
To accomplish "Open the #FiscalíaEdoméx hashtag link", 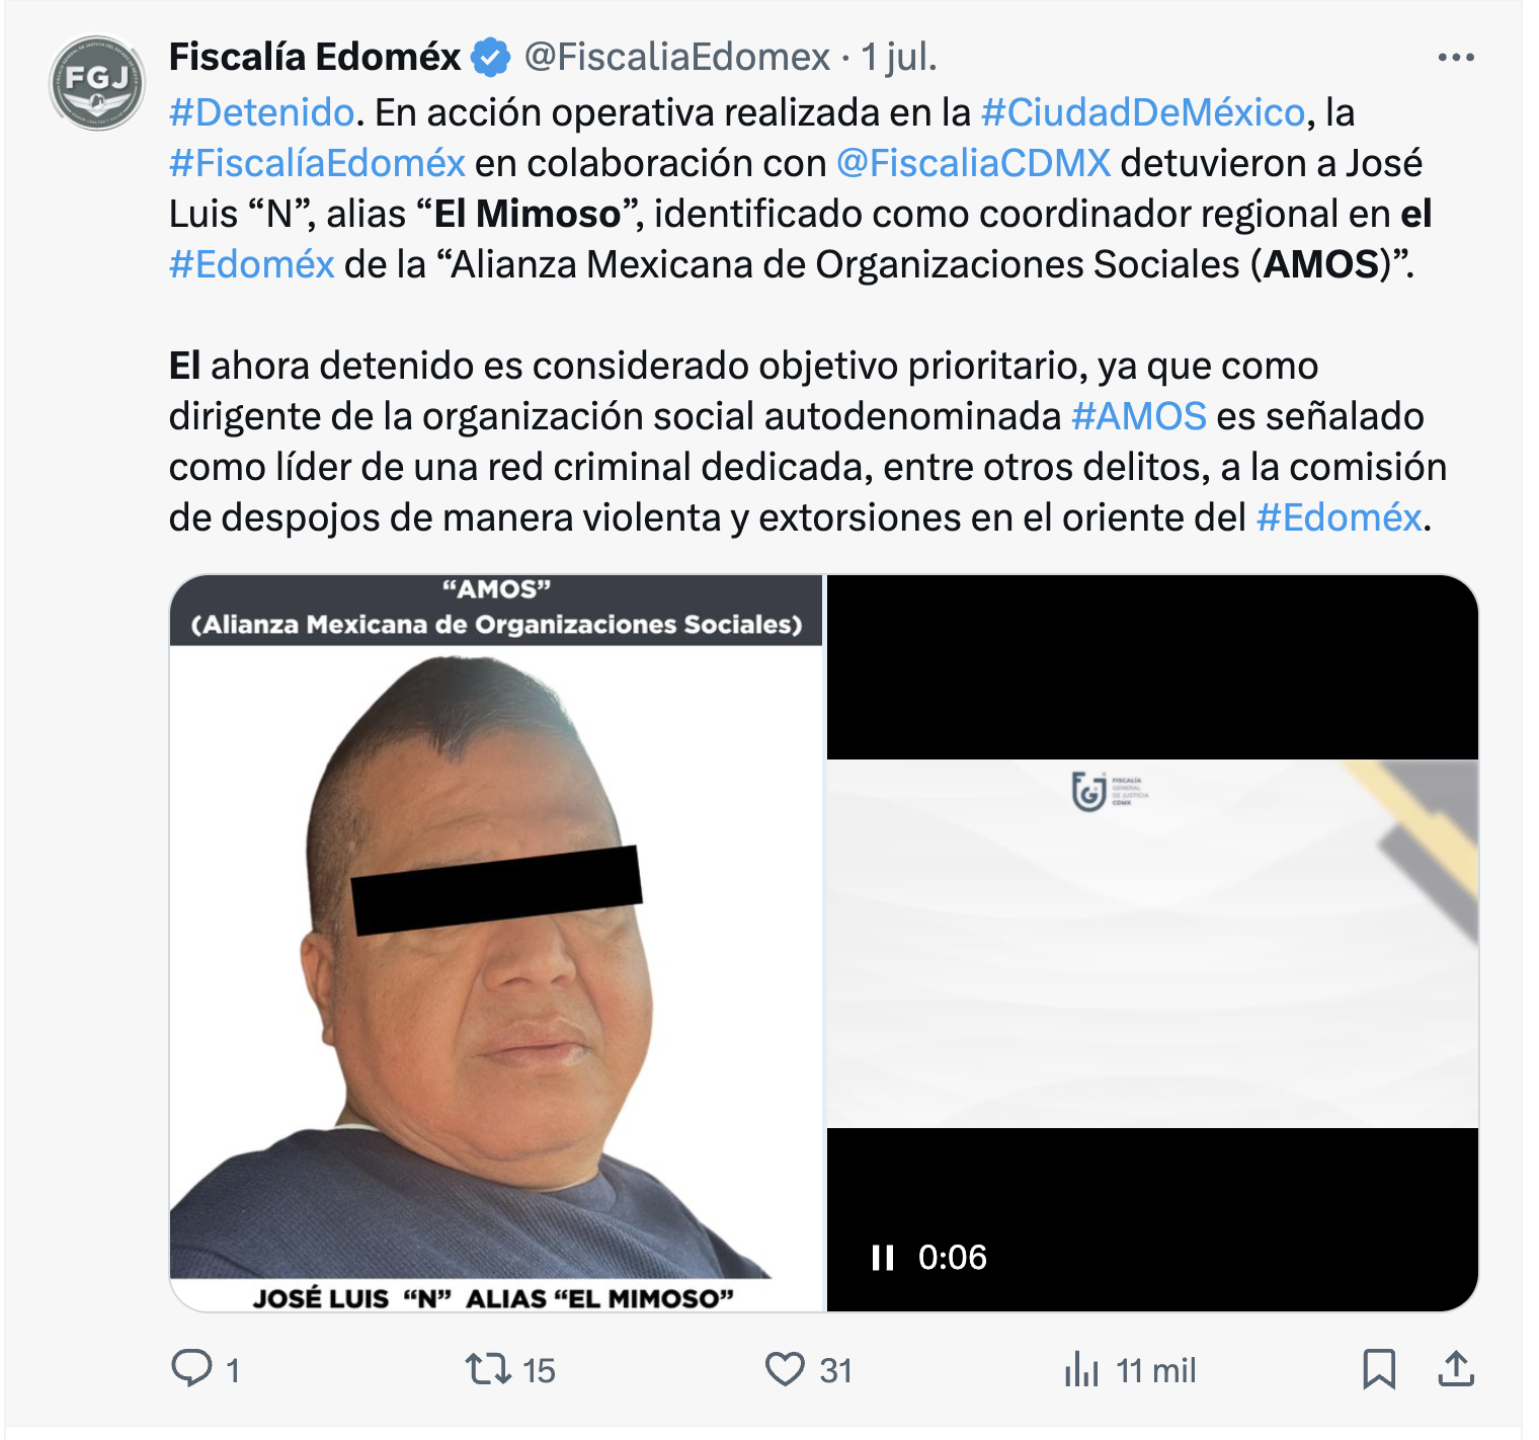I will 317,163.
